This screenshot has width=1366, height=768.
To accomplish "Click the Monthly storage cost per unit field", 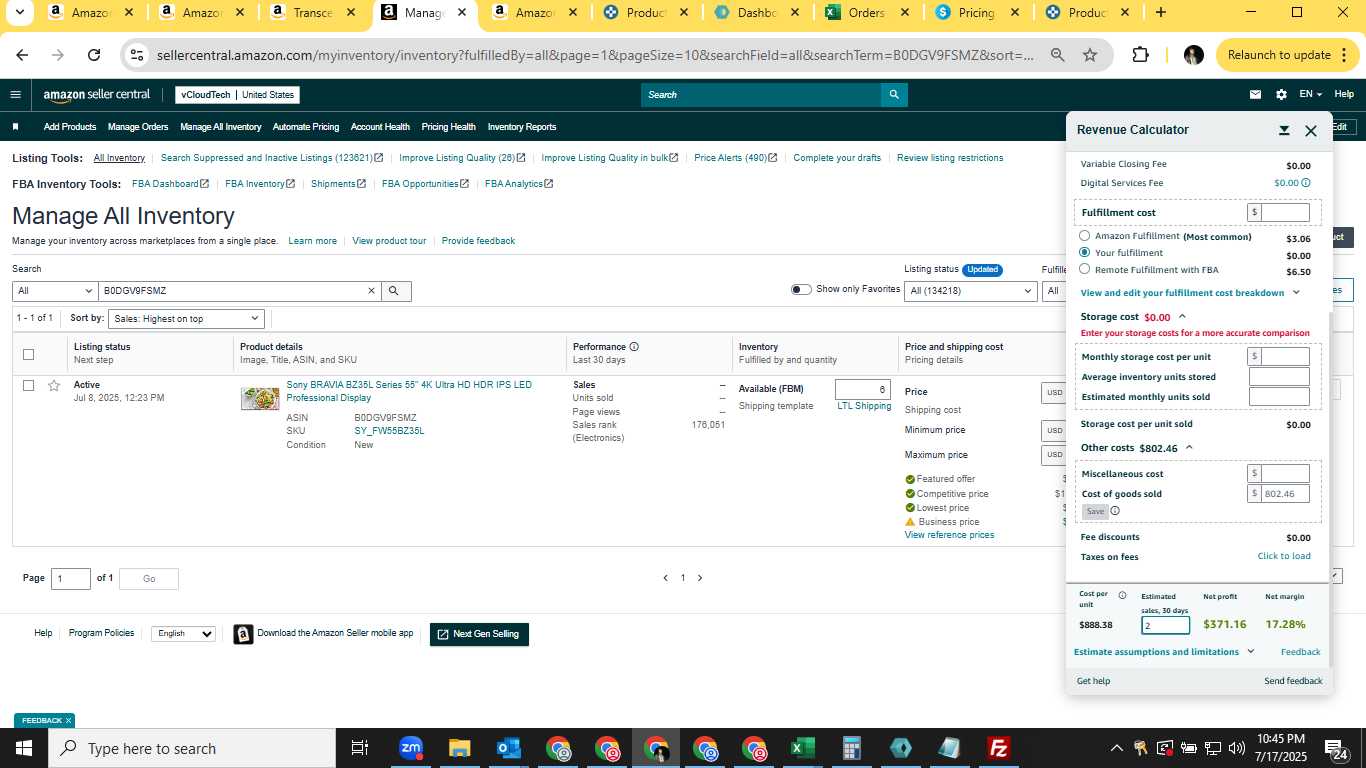I will 1285,356.
